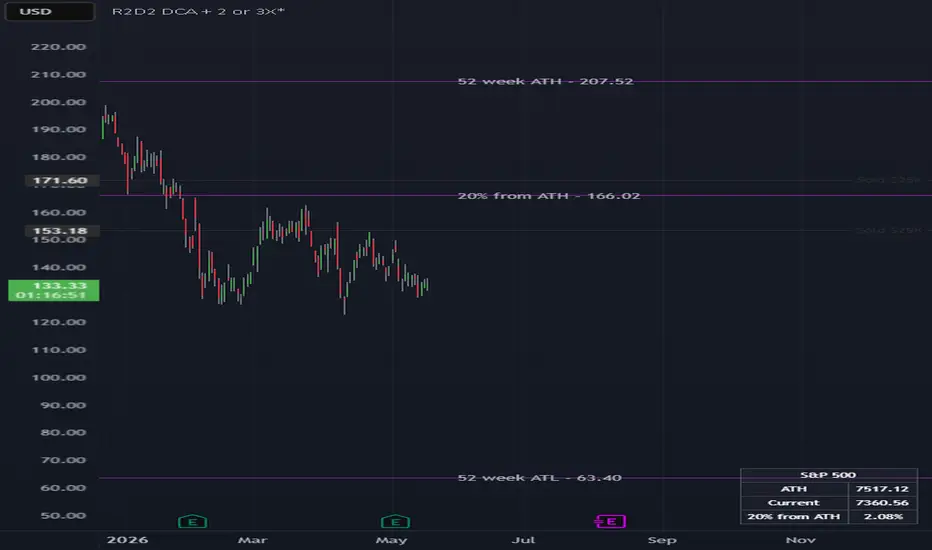
Task: Click the 2026 time axis label
Action: [127, 540]
